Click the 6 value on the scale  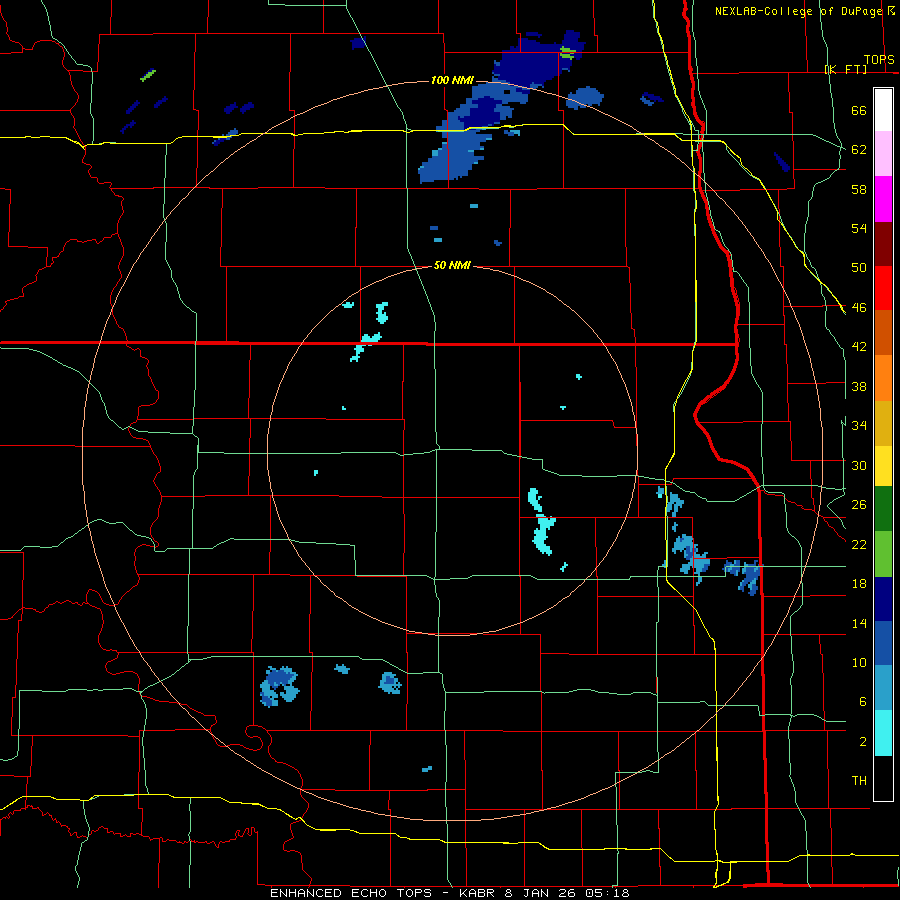[863, 702]
